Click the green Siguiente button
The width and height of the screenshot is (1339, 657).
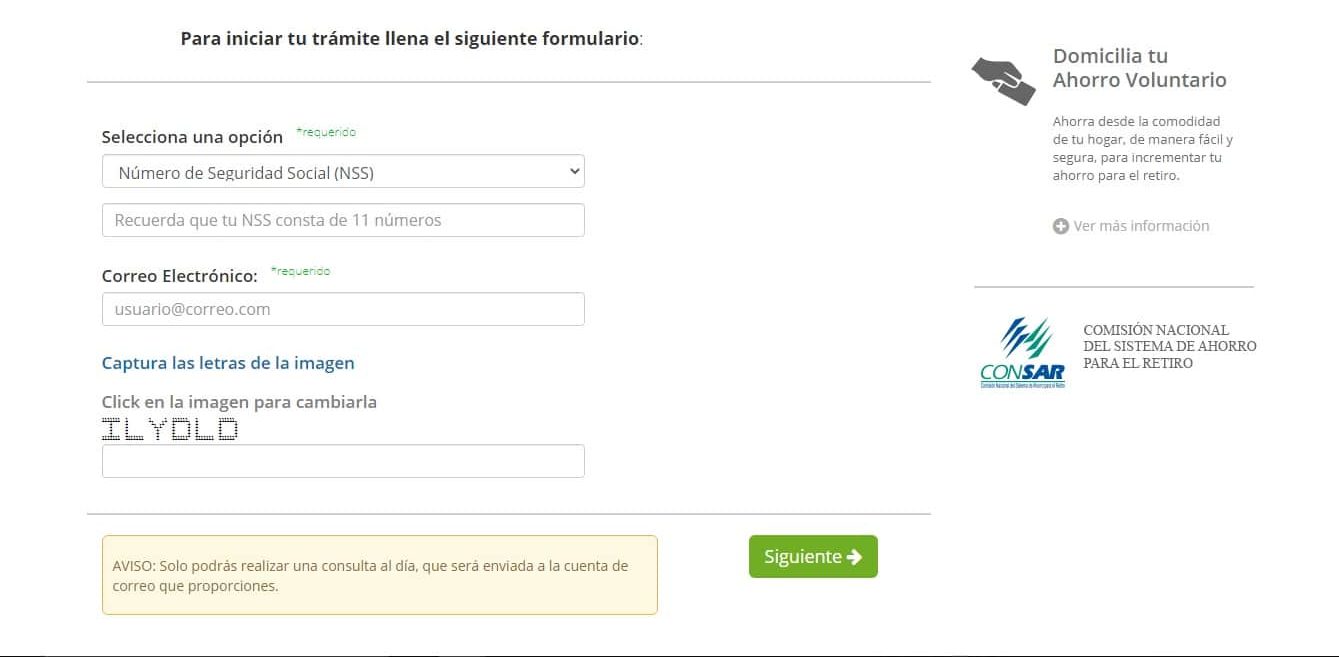click(x=813, y=557)
